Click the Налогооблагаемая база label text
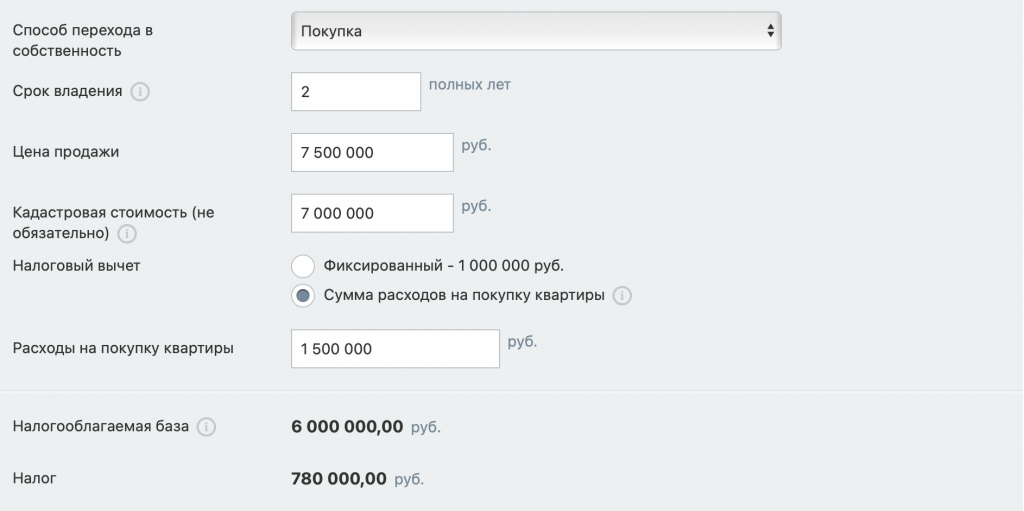 tap(100, 427)
